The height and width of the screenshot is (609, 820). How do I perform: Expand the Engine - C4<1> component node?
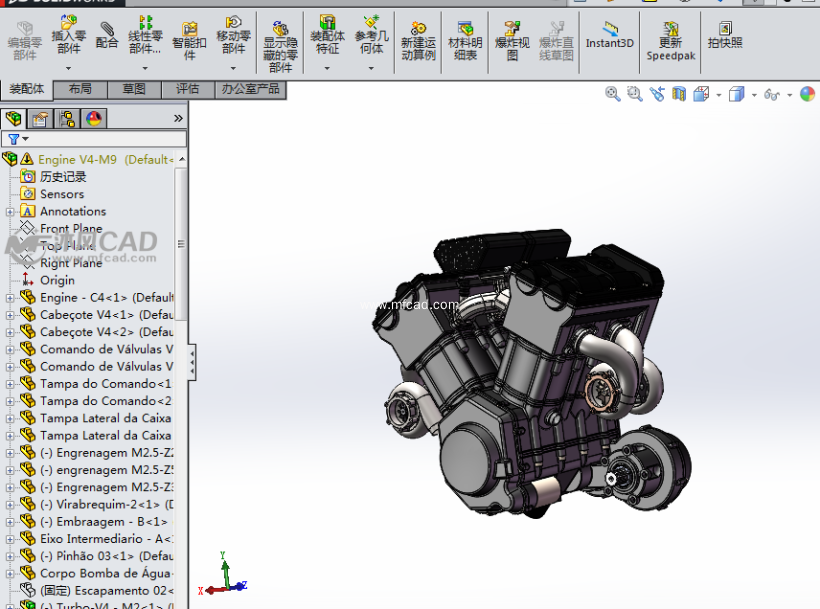10,298
